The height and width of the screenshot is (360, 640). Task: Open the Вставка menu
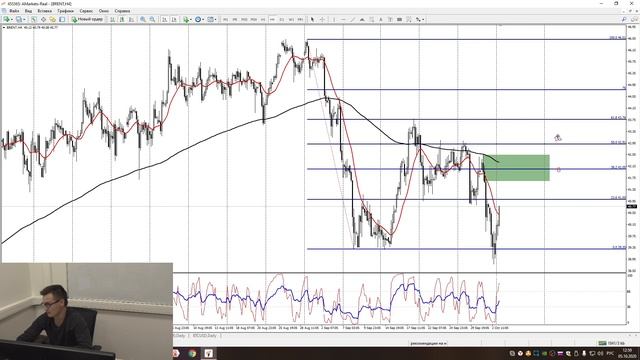pos(44,11)
